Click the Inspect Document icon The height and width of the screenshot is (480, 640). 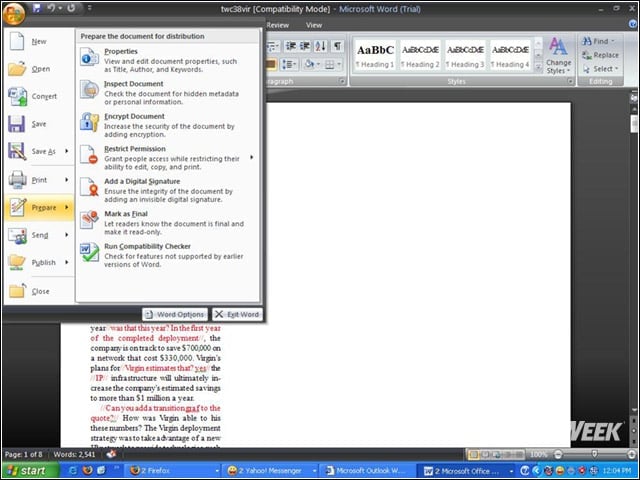(x=89, y=89)
